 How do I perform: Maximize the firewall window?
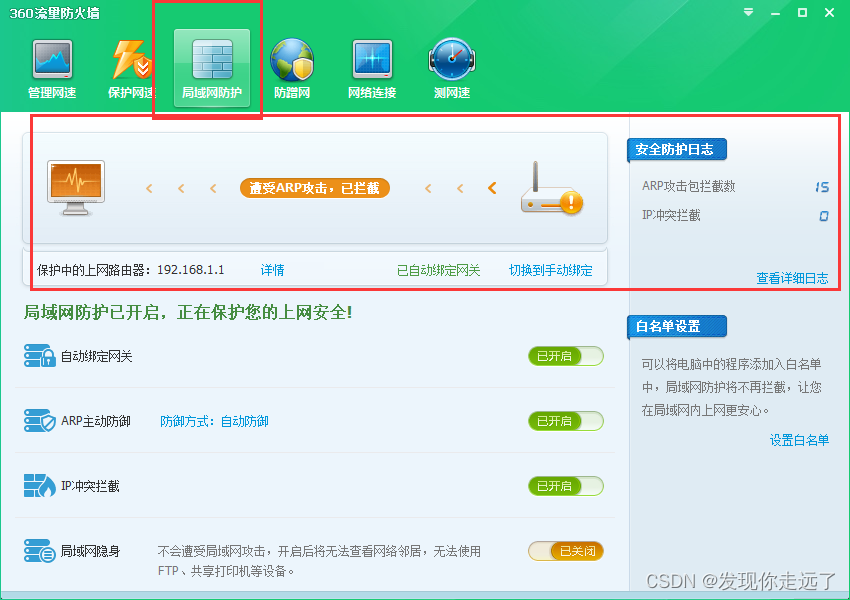pos(802,12)
